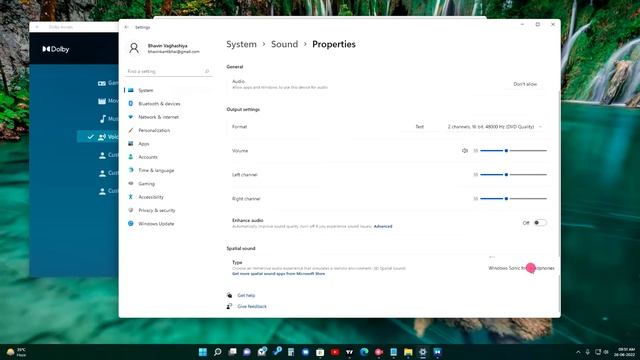Click the Give feedback icon
Image resolution: width=640 pixels, height=360 pixels.
(x=229, y=307)
